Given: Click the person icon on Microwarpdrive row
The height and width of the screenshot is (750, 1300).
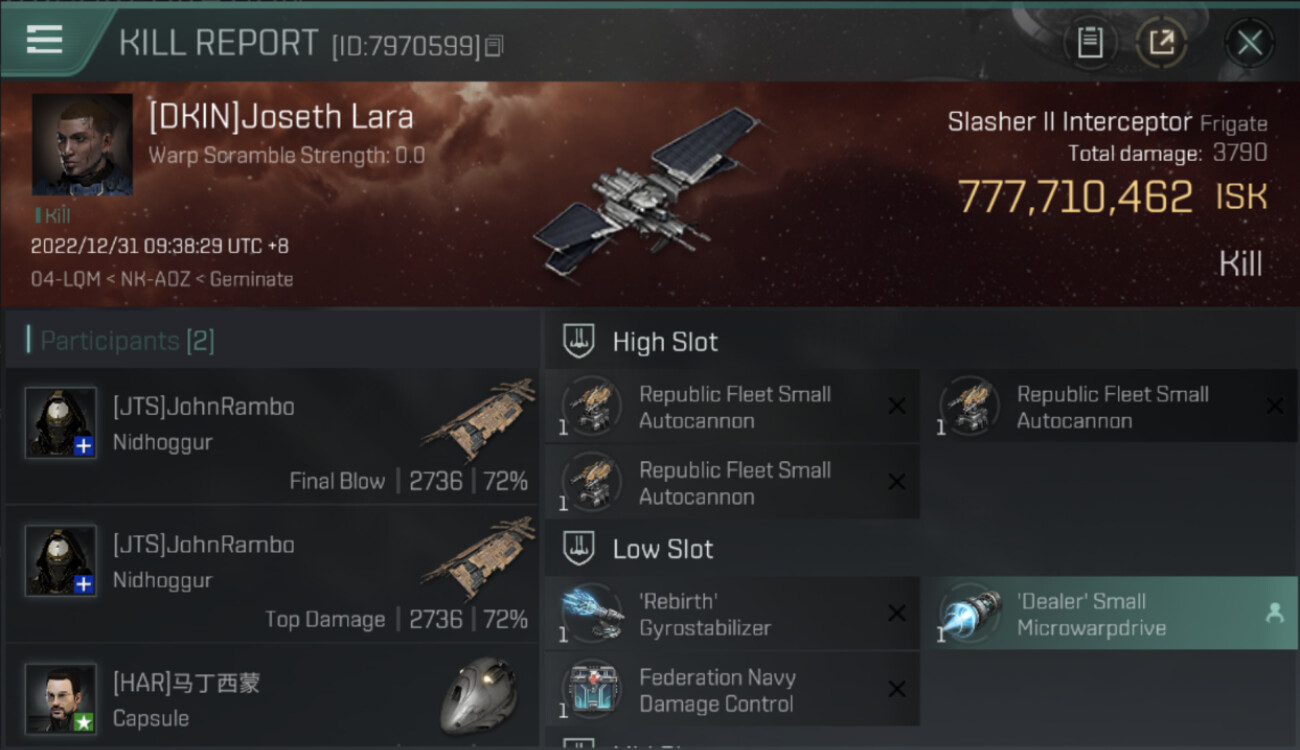Looking at the screenshot, I should (1274, 614).
